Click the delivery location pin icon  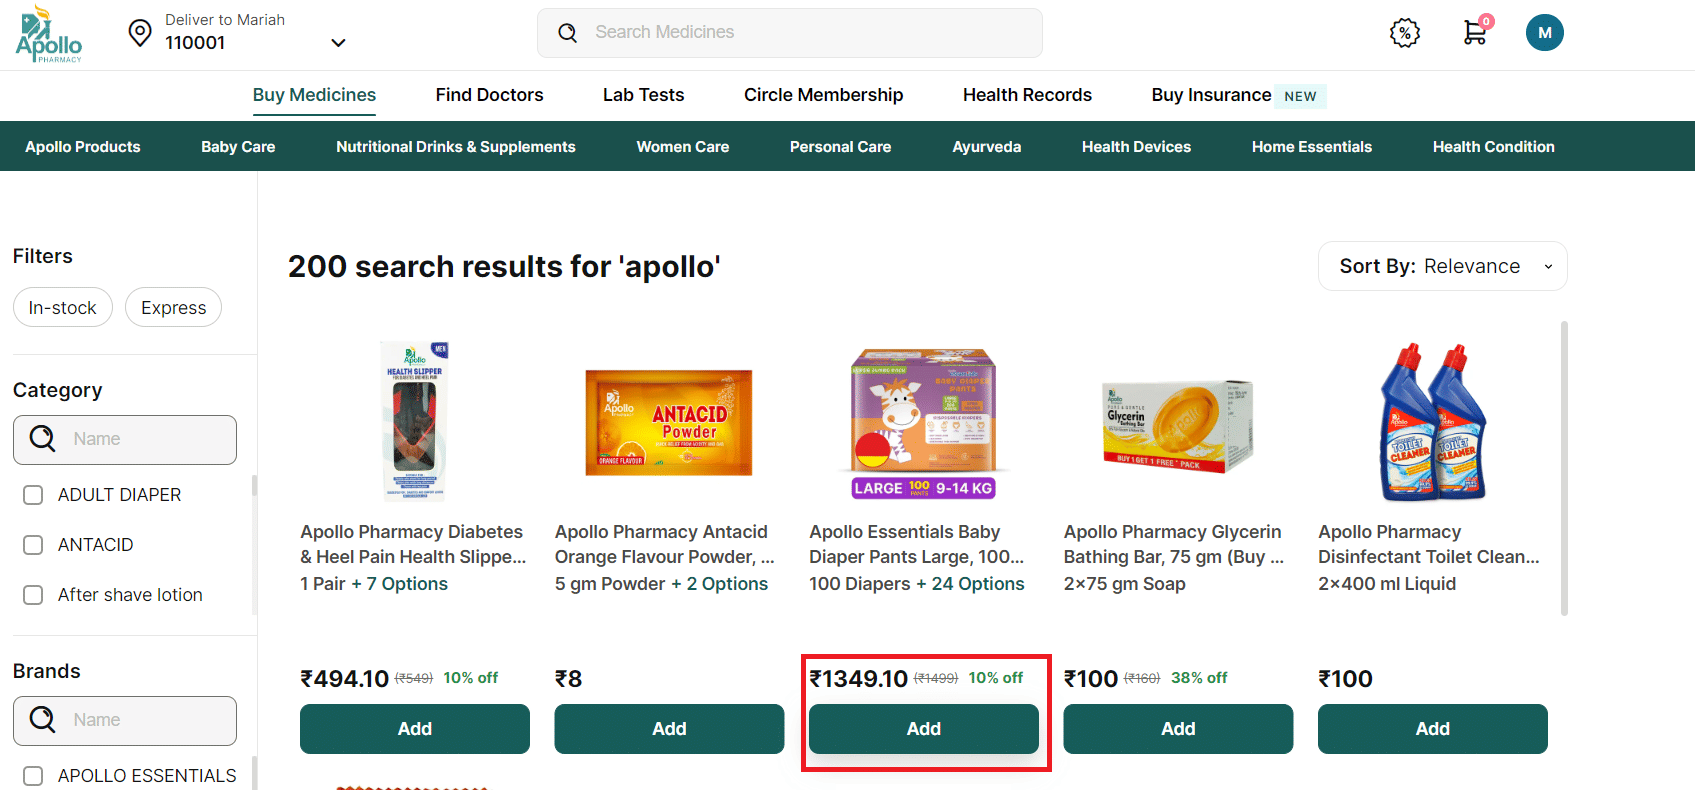140,33
